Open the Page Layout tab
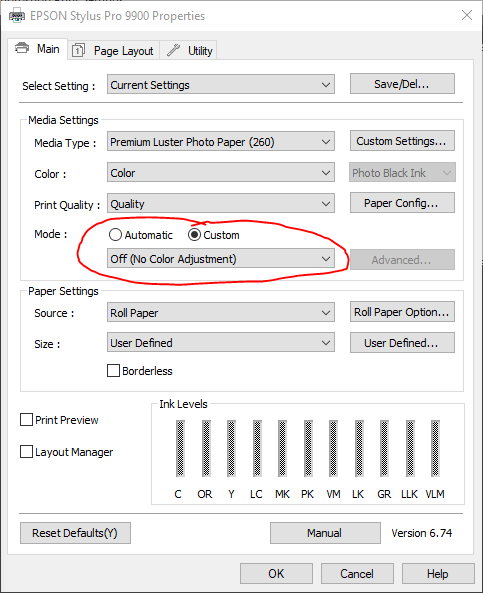This screenshot has width=483, height=593. [114, 50]
